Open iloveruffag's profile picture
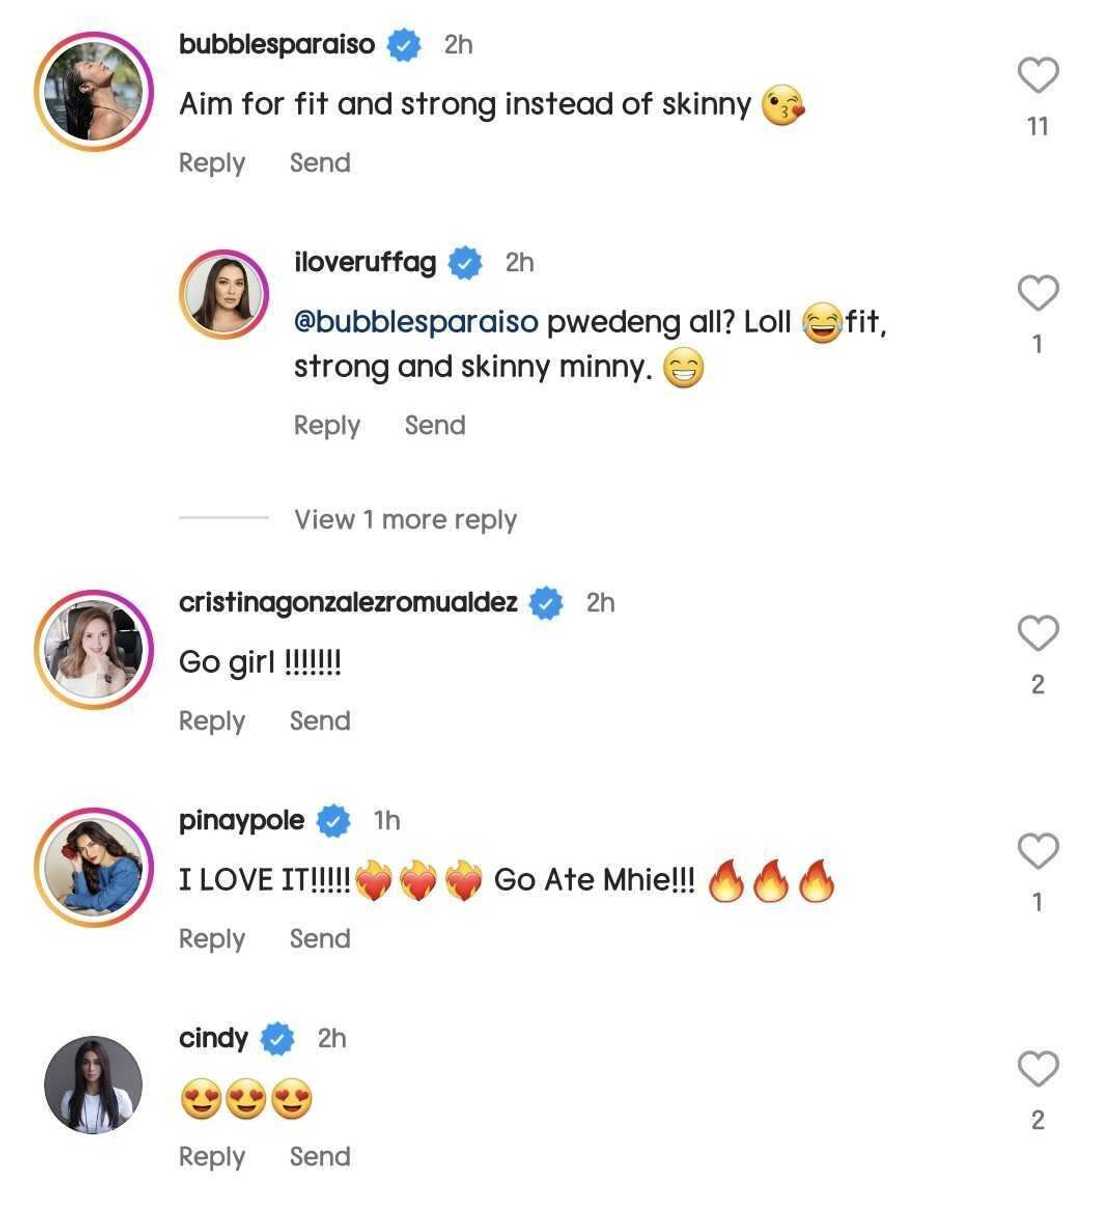 [224, 295]
